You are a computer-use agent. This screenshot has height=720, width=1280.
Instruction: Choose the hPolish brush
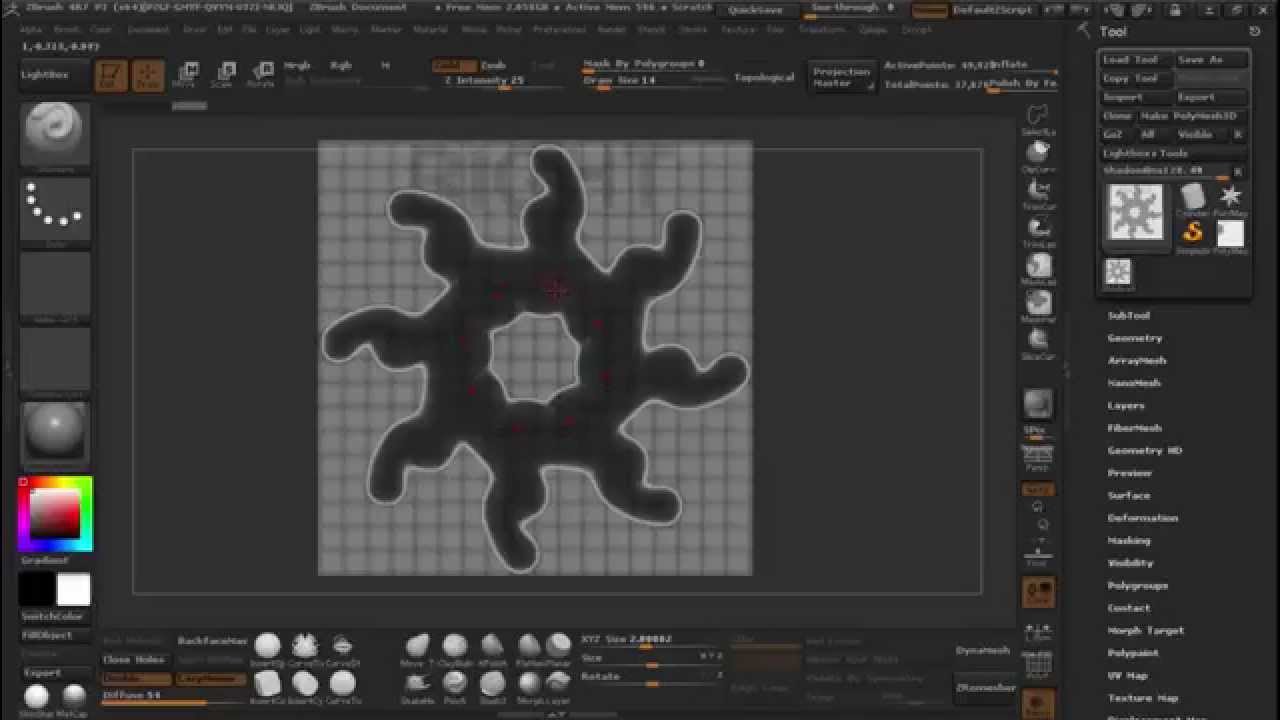coord(492,648)
